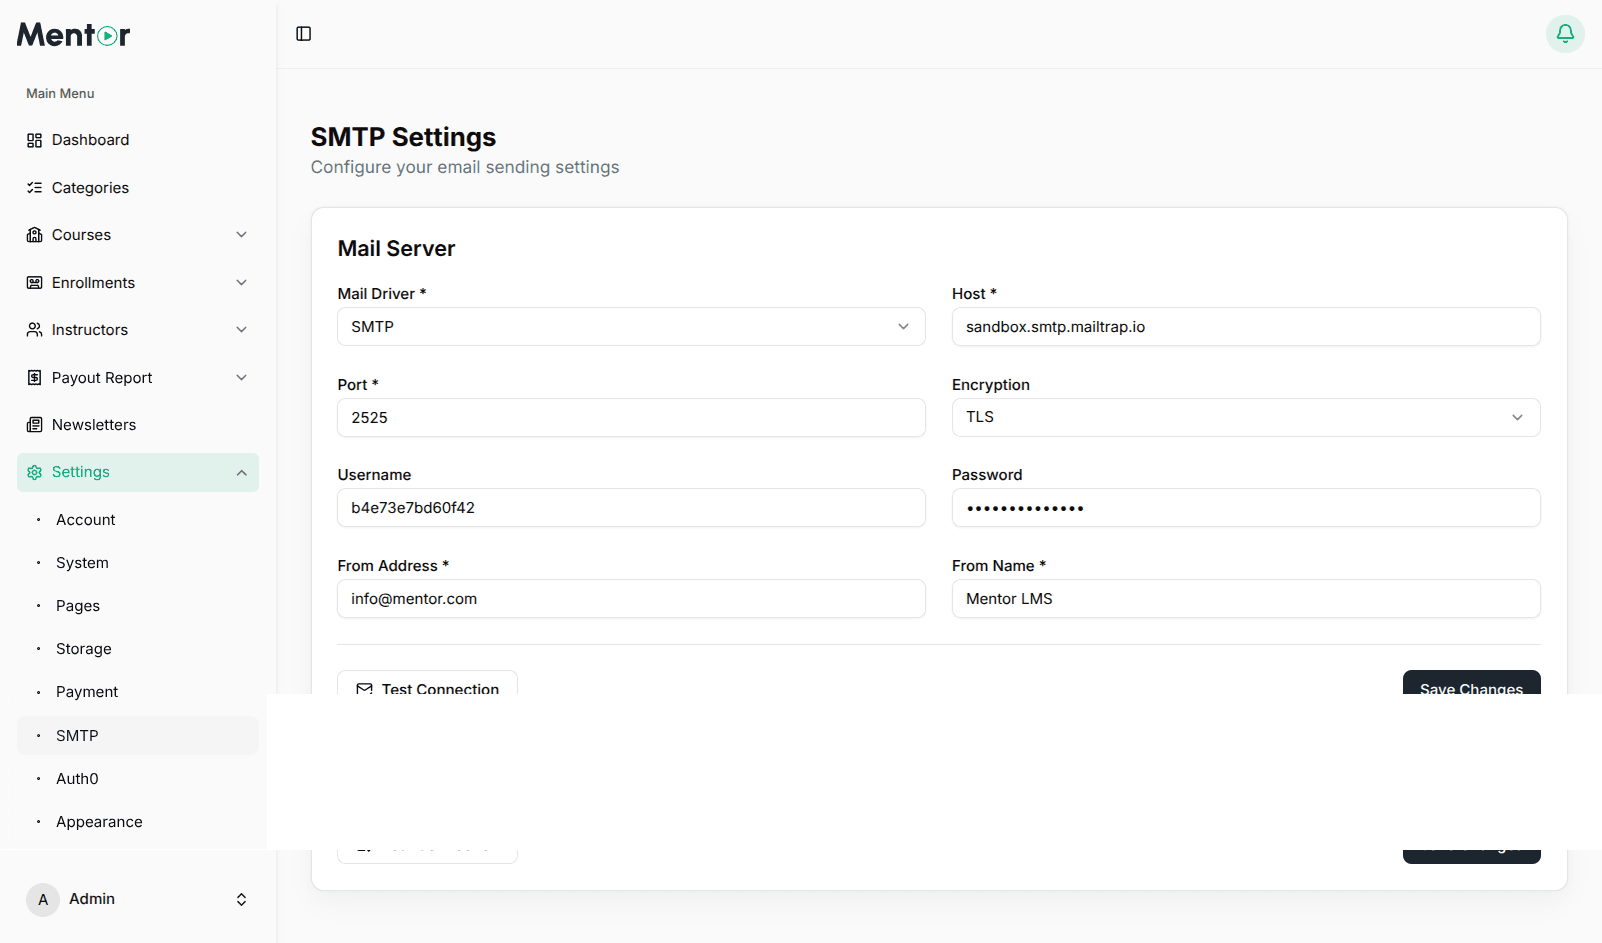Screen dimensions: 1602x943
Task: Toggle the sidebar collapse icon
Action: 302,33
